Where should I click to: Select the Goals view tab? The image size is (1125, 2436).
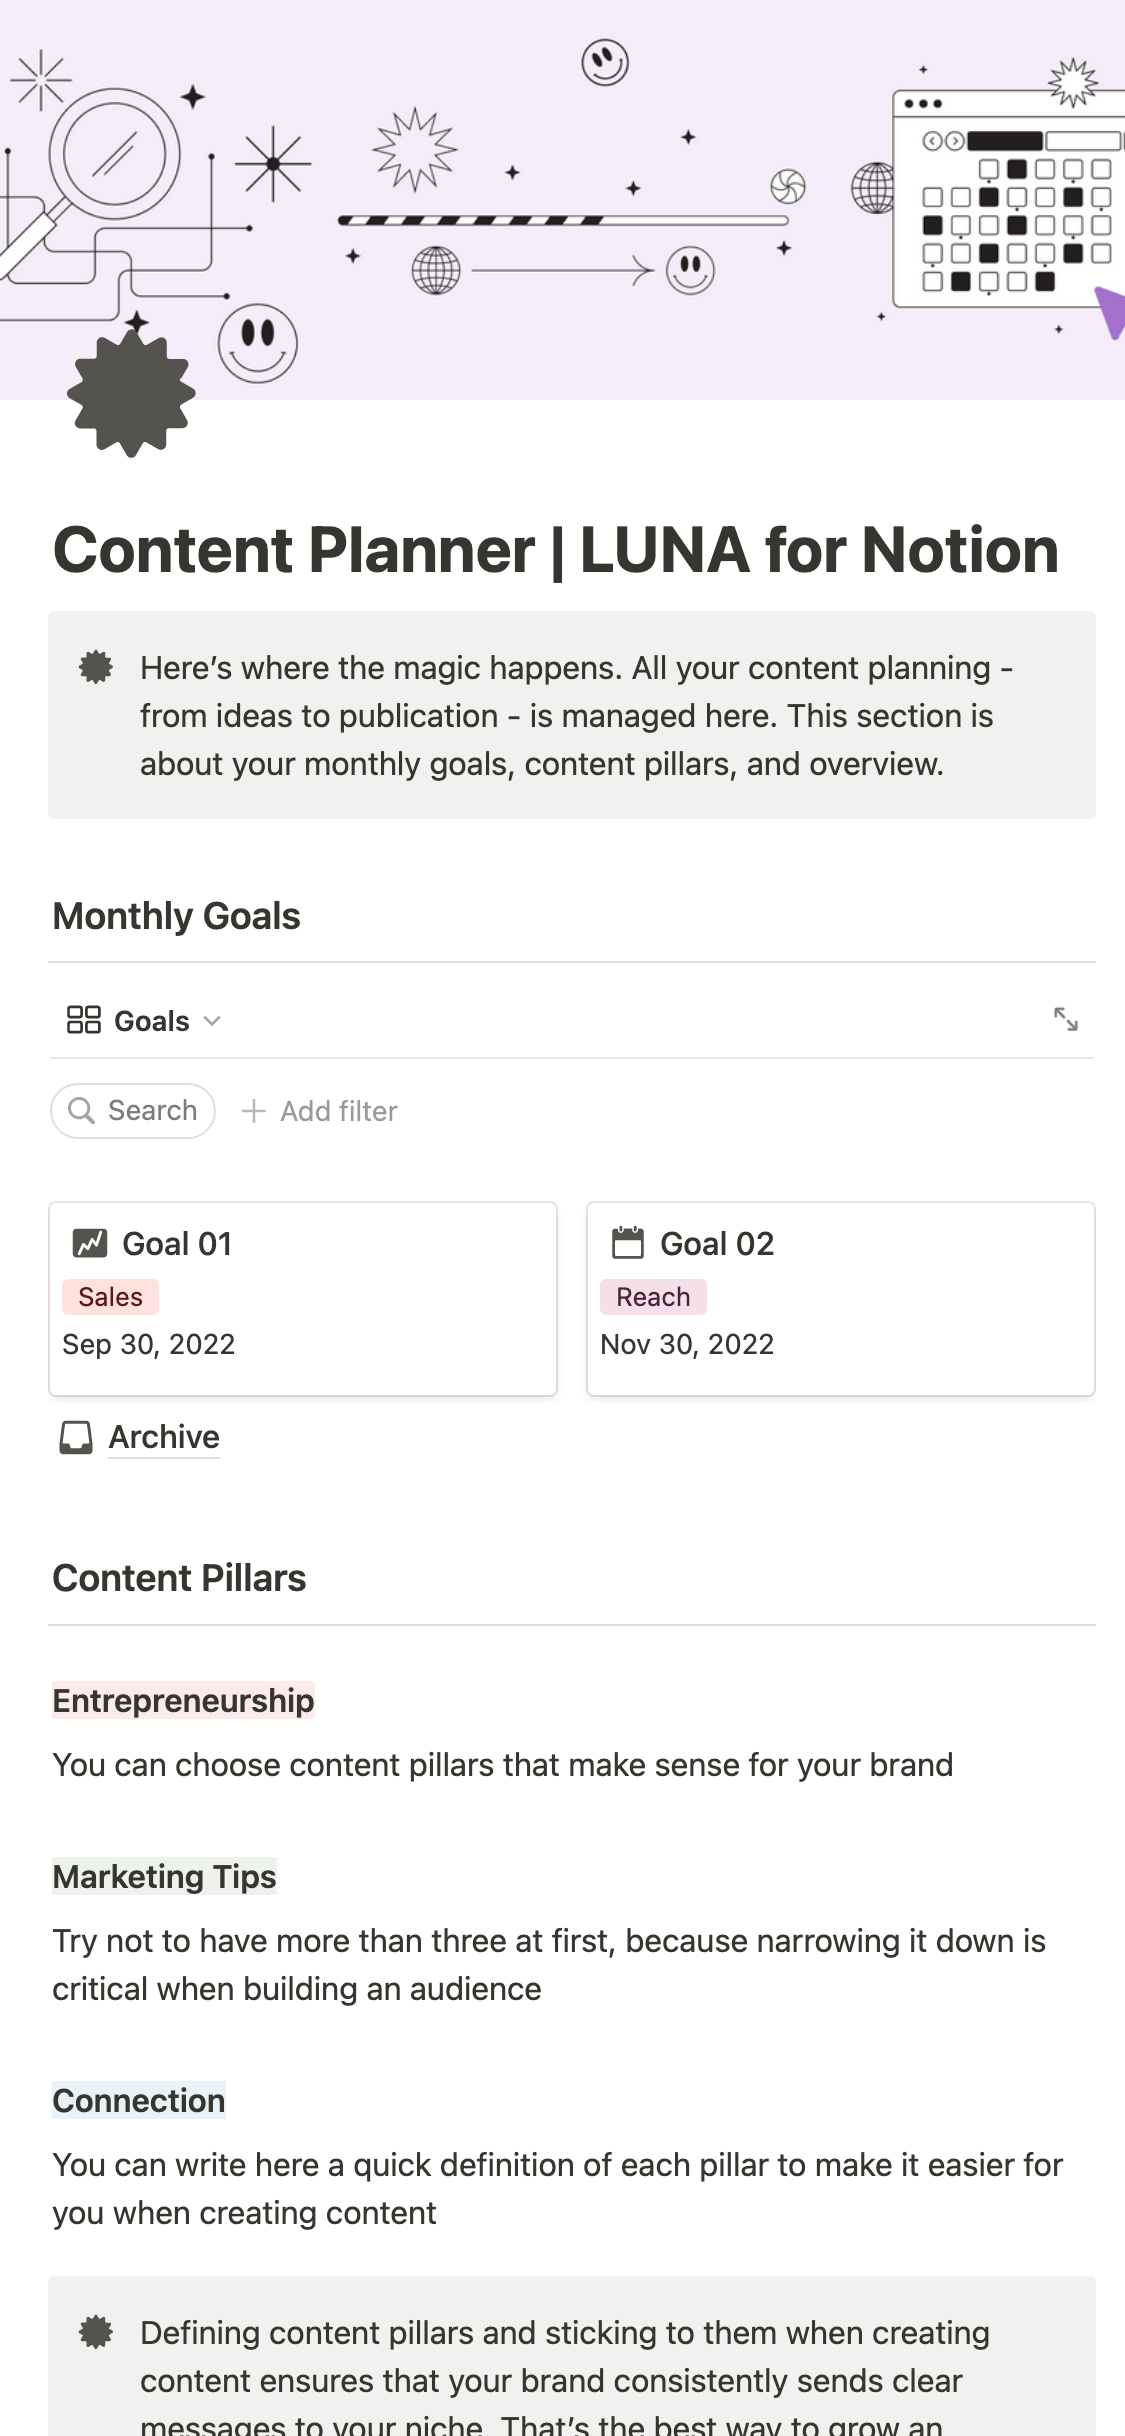(x=151, y=1021)
